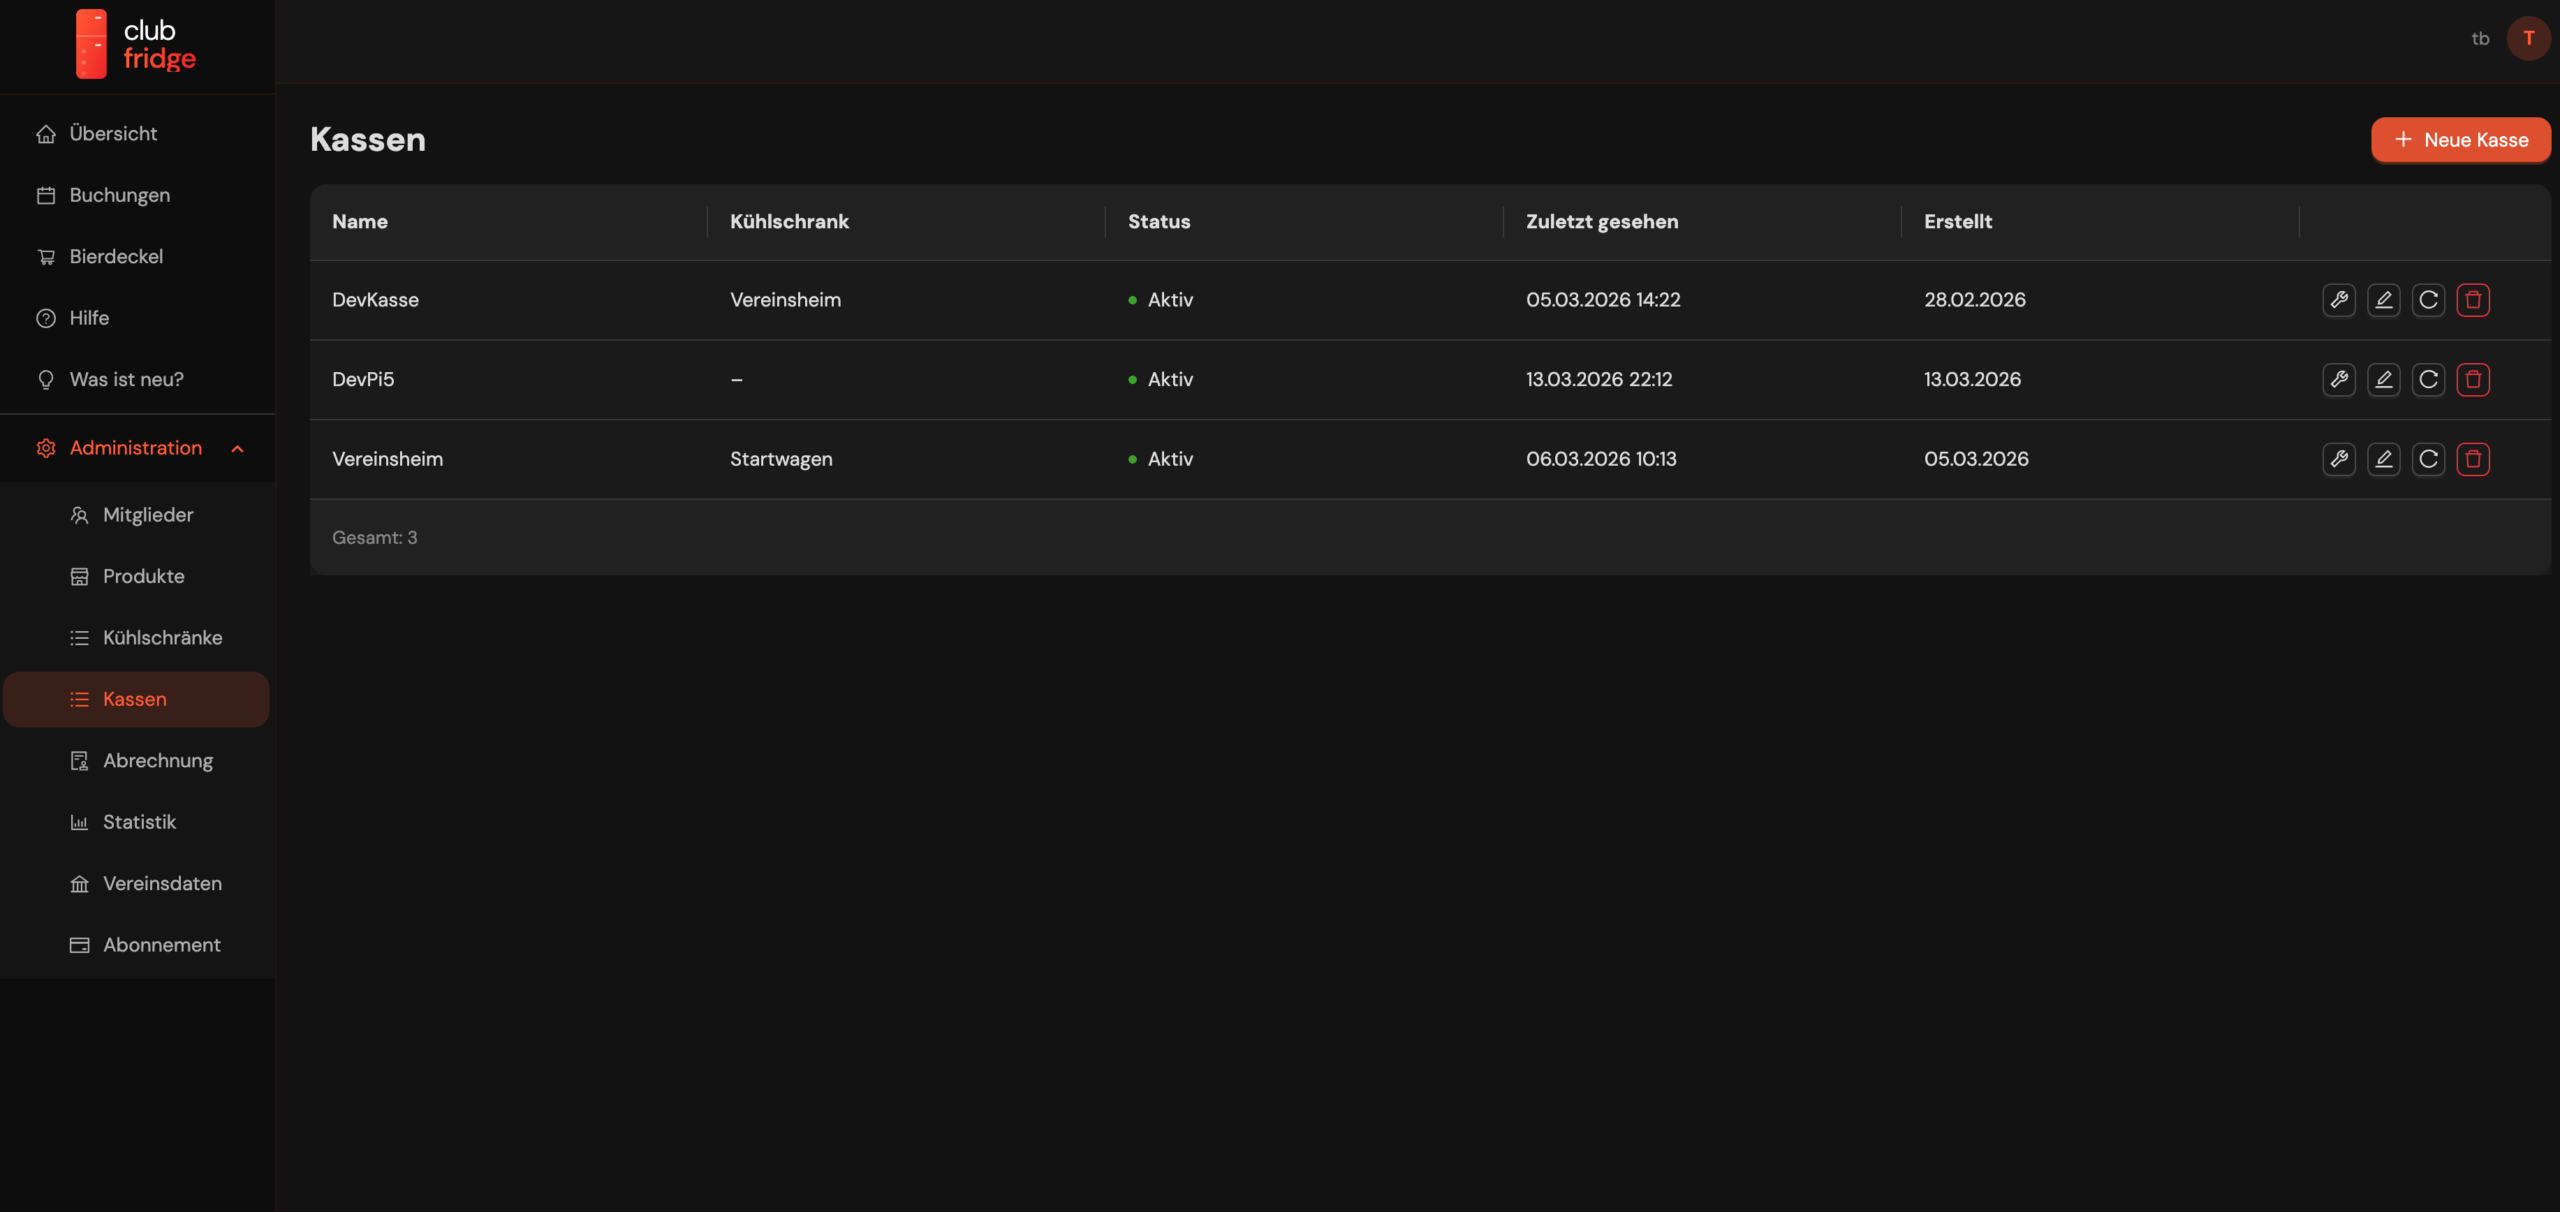Click refresh icon in DevKasse row
This screenshot has width=2560, height=1212.
[2428, 300]
